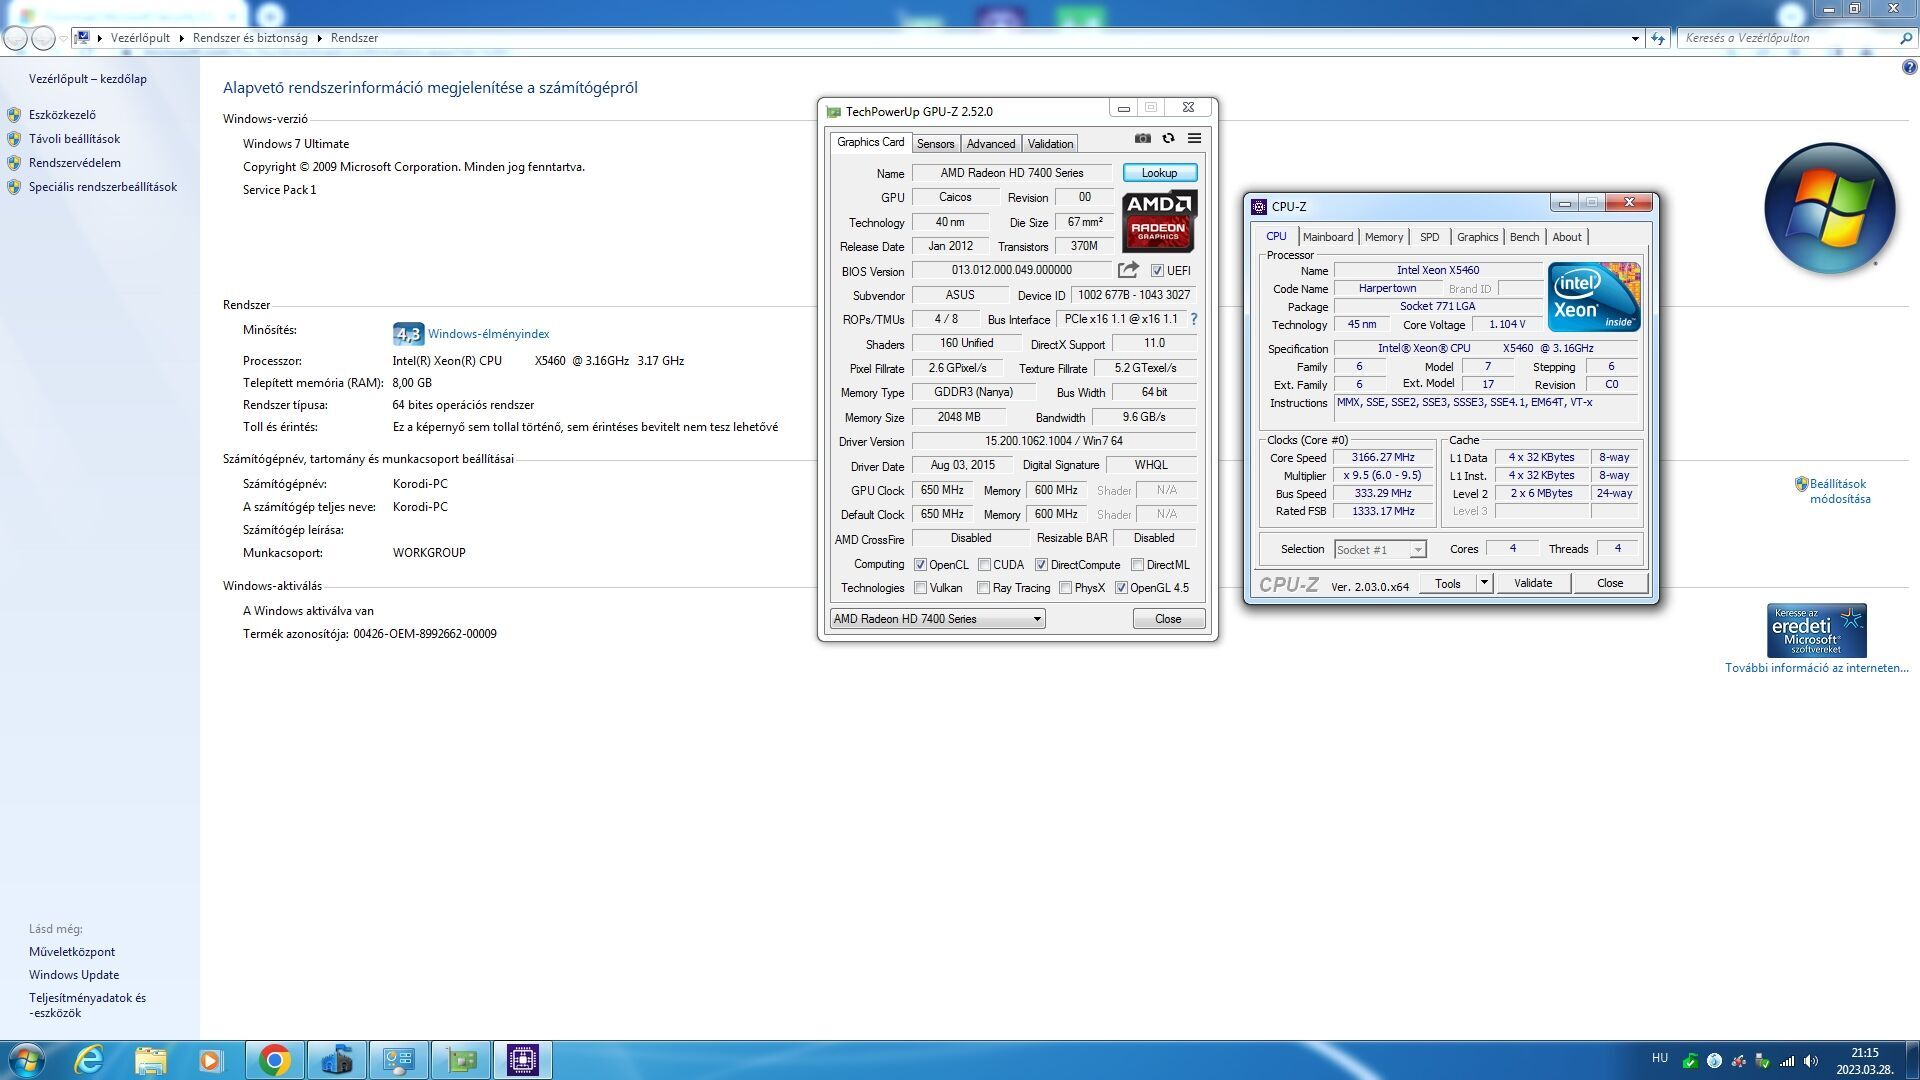Click the back arrow in Control Panel
This screenshot has width=1920, height=1080.
click(16, 38)
